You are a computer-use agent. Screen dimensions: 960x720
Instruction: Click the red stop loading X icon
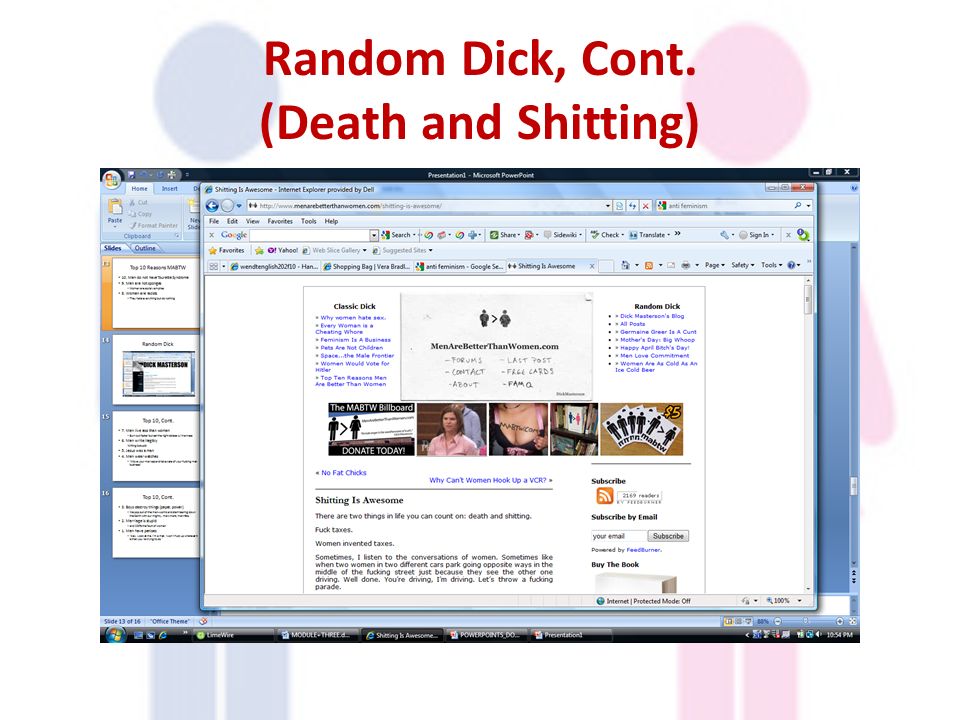coord(645,206)
